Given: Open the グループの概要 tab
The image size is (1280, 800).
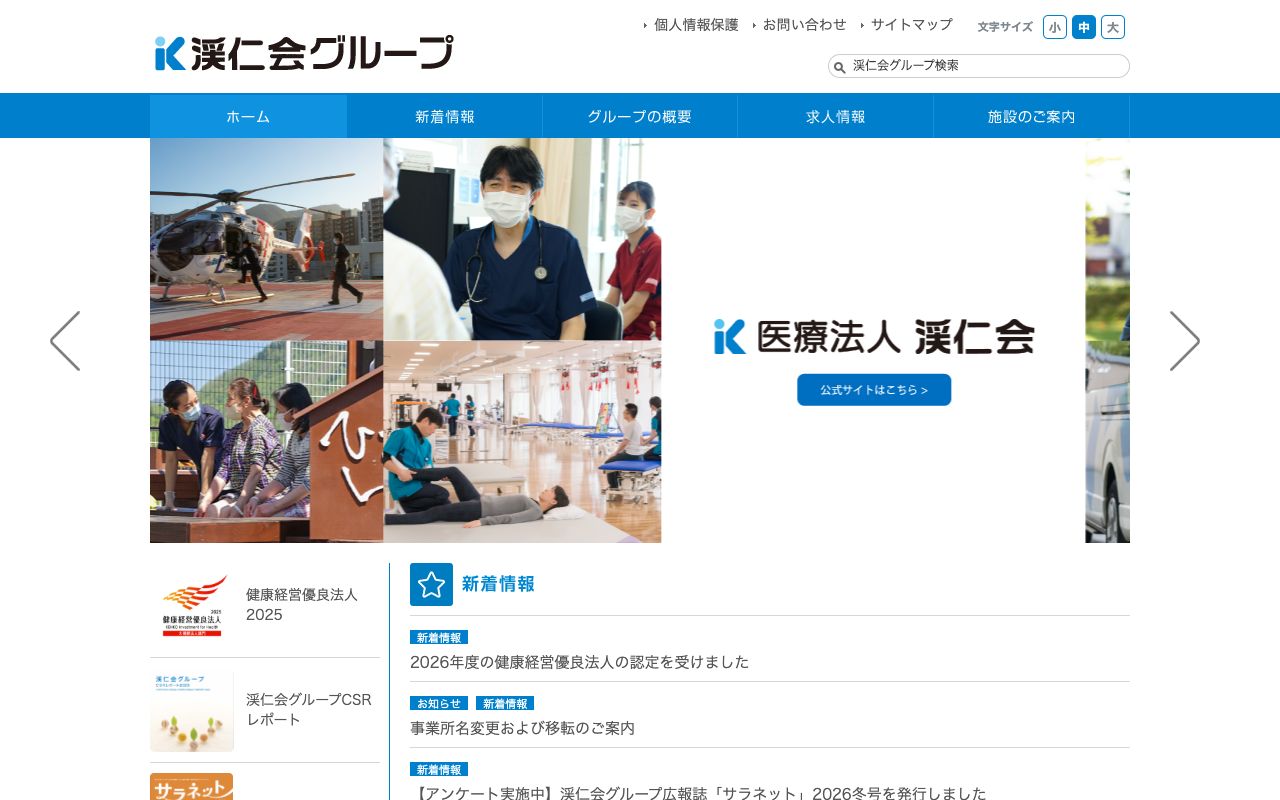Looking at the screenshot, I should pyautogui.click(x=640, y=116).
